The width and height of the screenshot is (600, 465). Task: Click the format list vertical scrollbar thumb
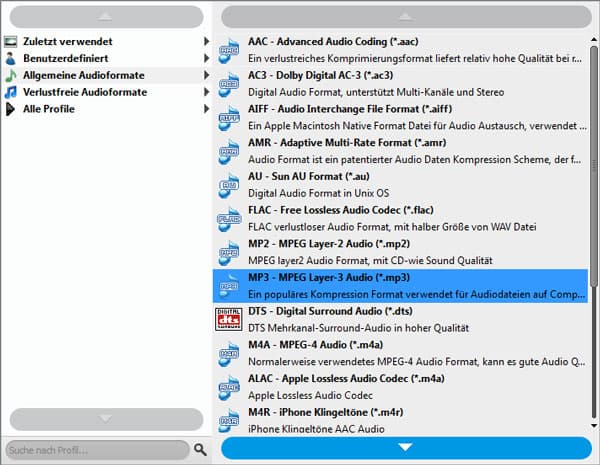click(x=594, y=166)
